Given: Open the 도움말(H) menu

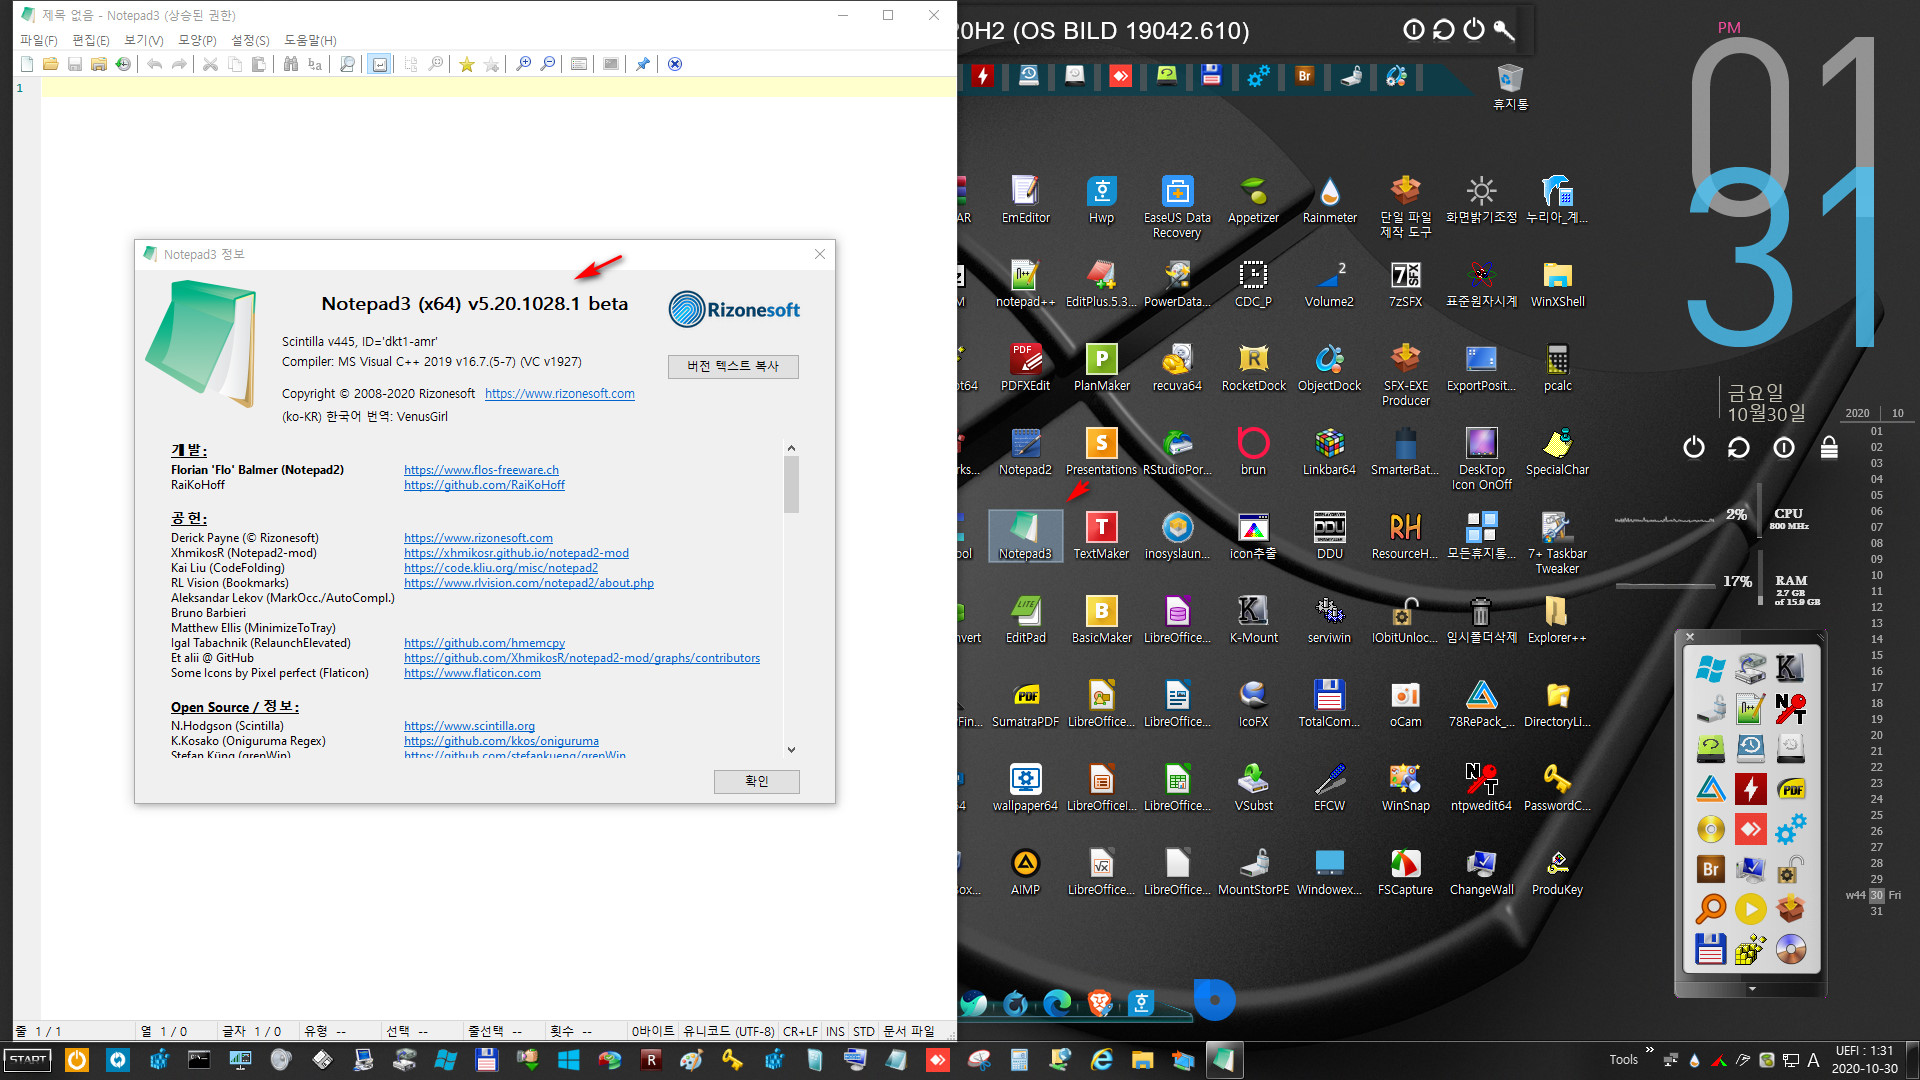Looking at the screenshot, I should click(x=310, y=40).
